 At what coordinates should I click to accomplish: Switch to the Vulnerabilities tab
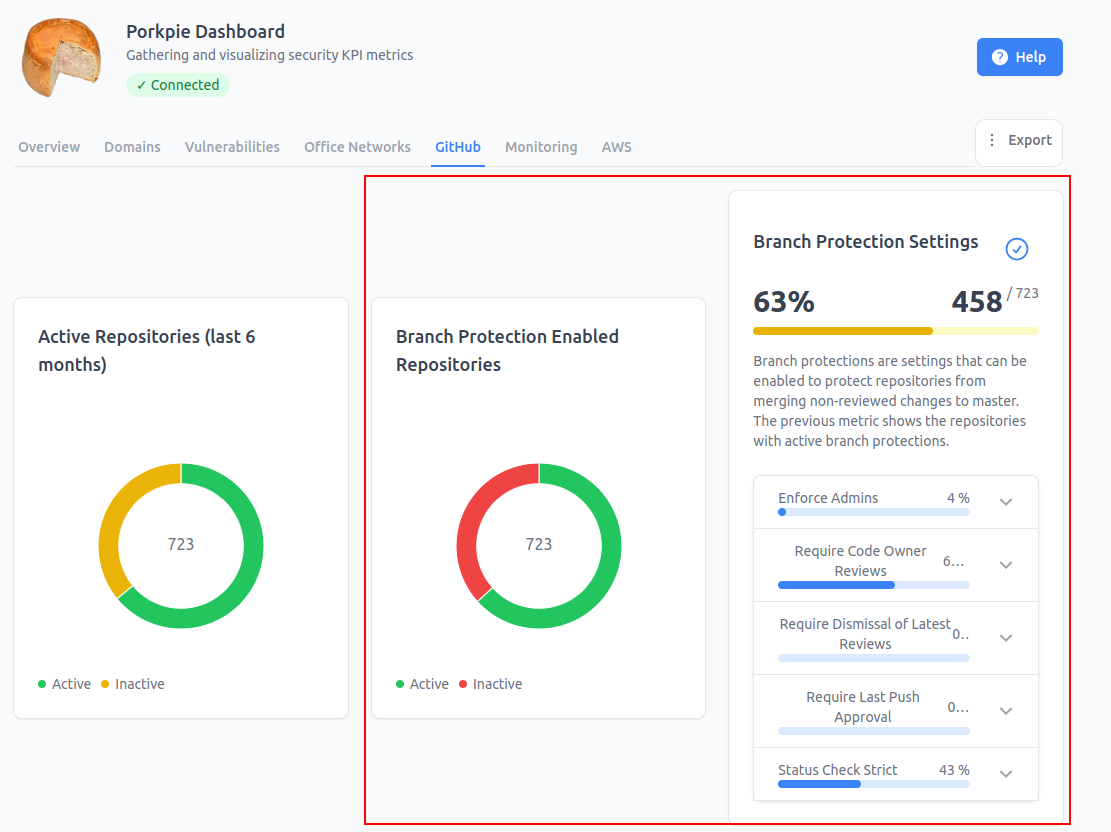pos(232,147)
